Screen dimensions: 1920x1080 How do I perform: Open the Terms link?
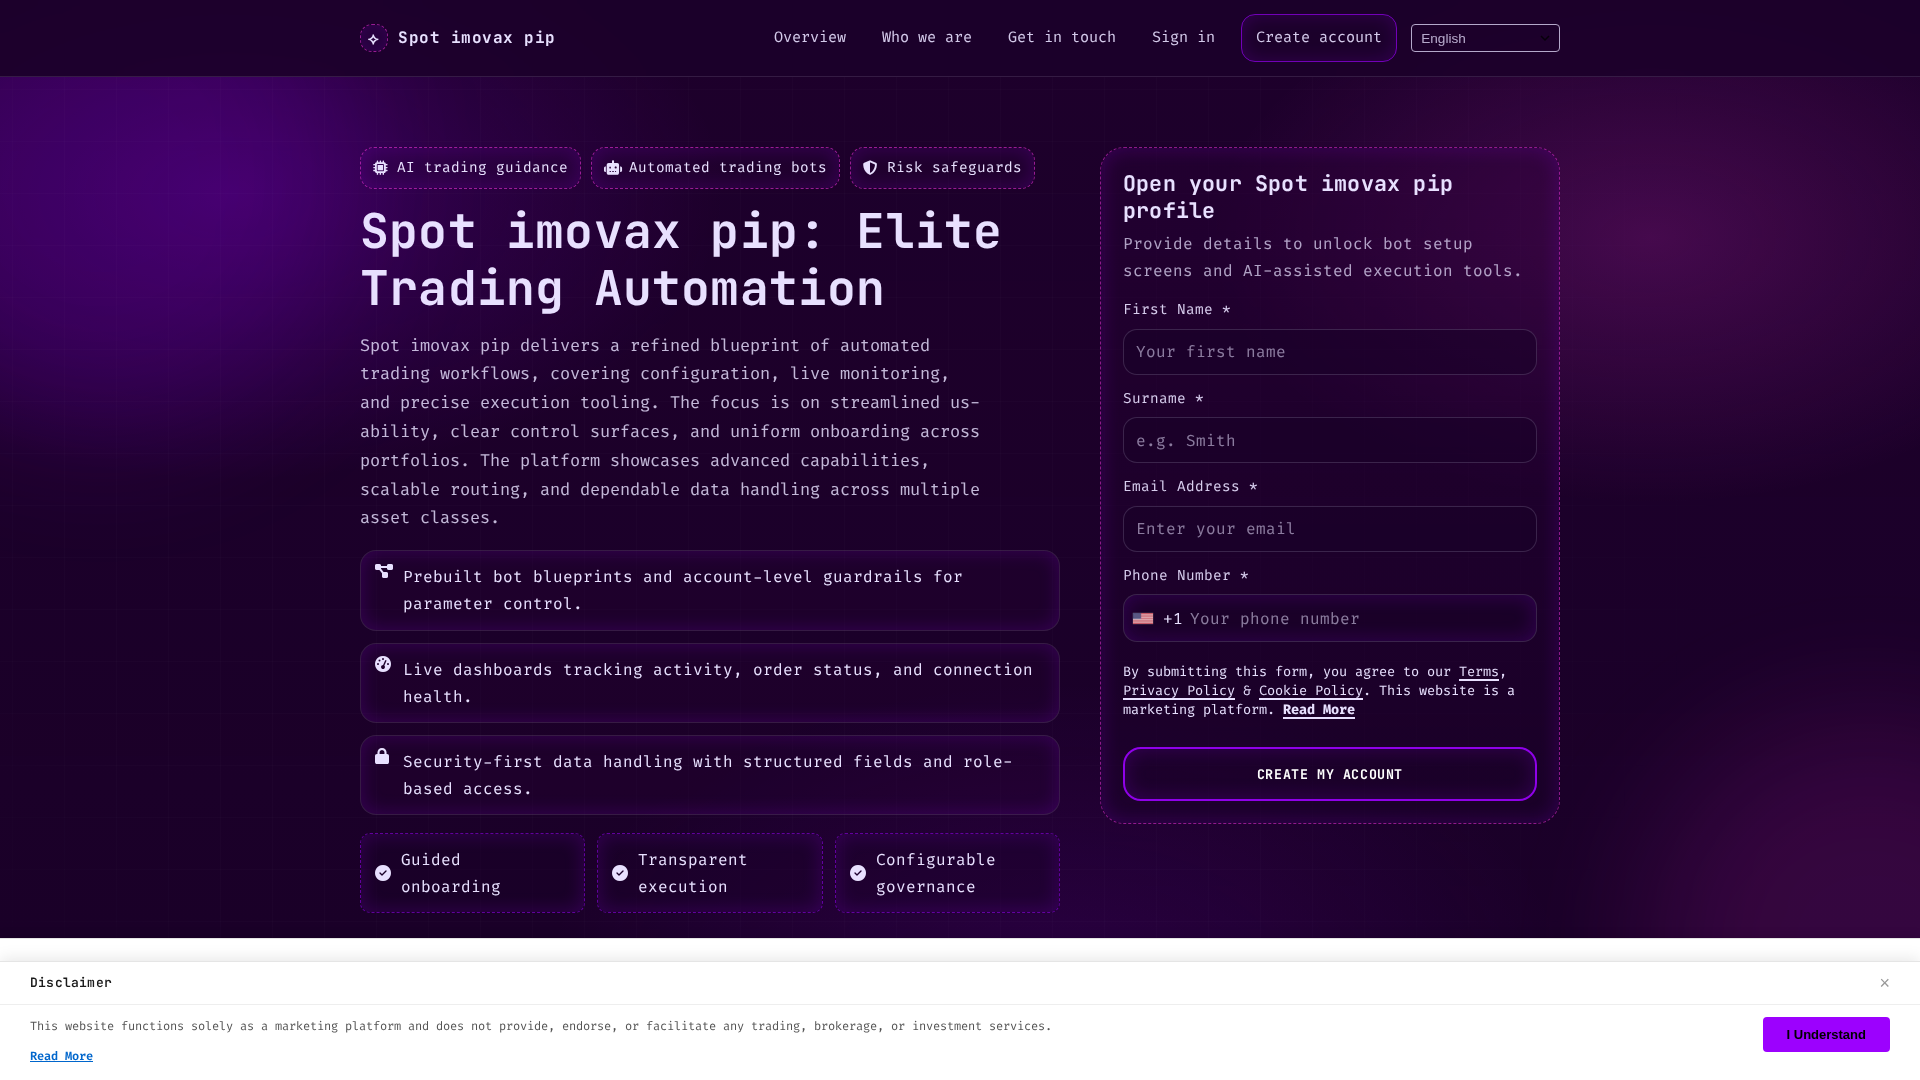click(x=1479, y=672)
